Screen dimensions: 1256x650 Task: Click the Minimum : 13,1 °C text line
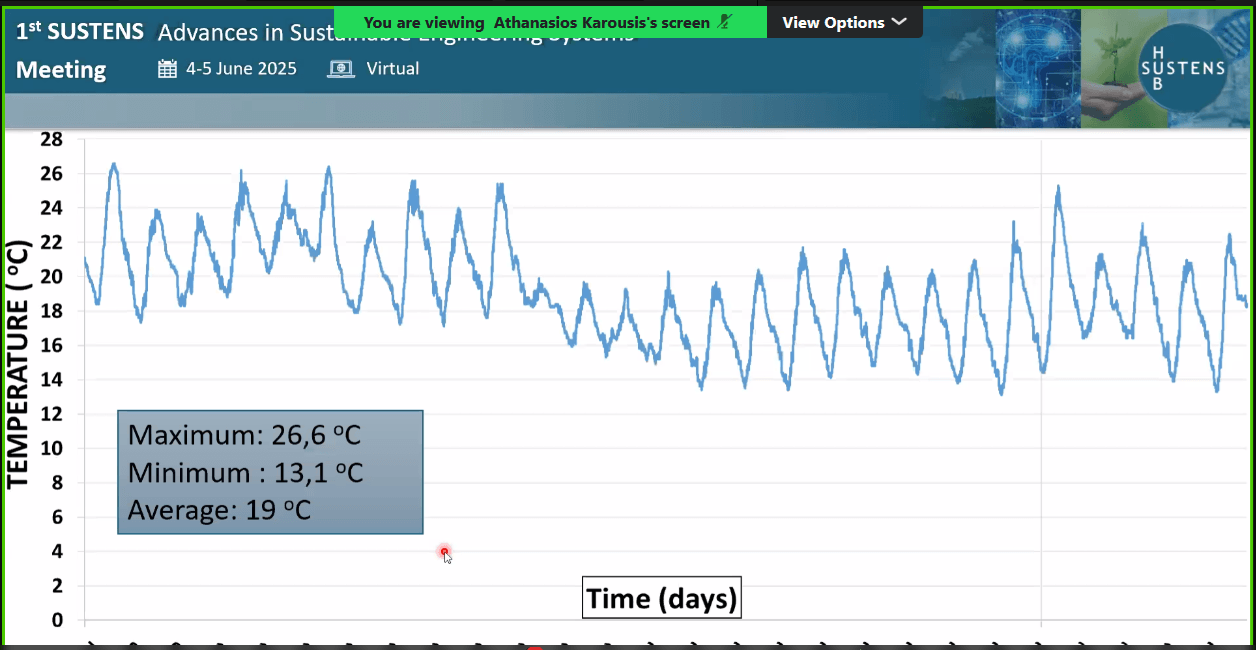click(x=245, y=473)
